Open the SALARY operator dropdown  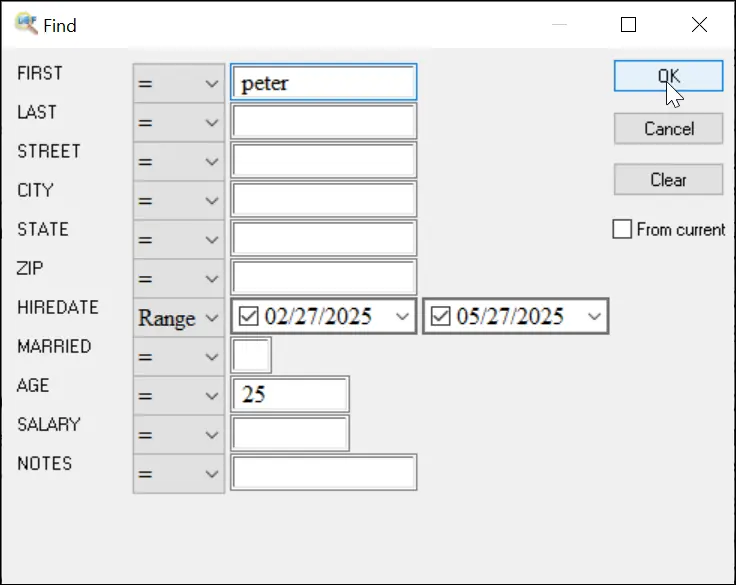point(179,434)
